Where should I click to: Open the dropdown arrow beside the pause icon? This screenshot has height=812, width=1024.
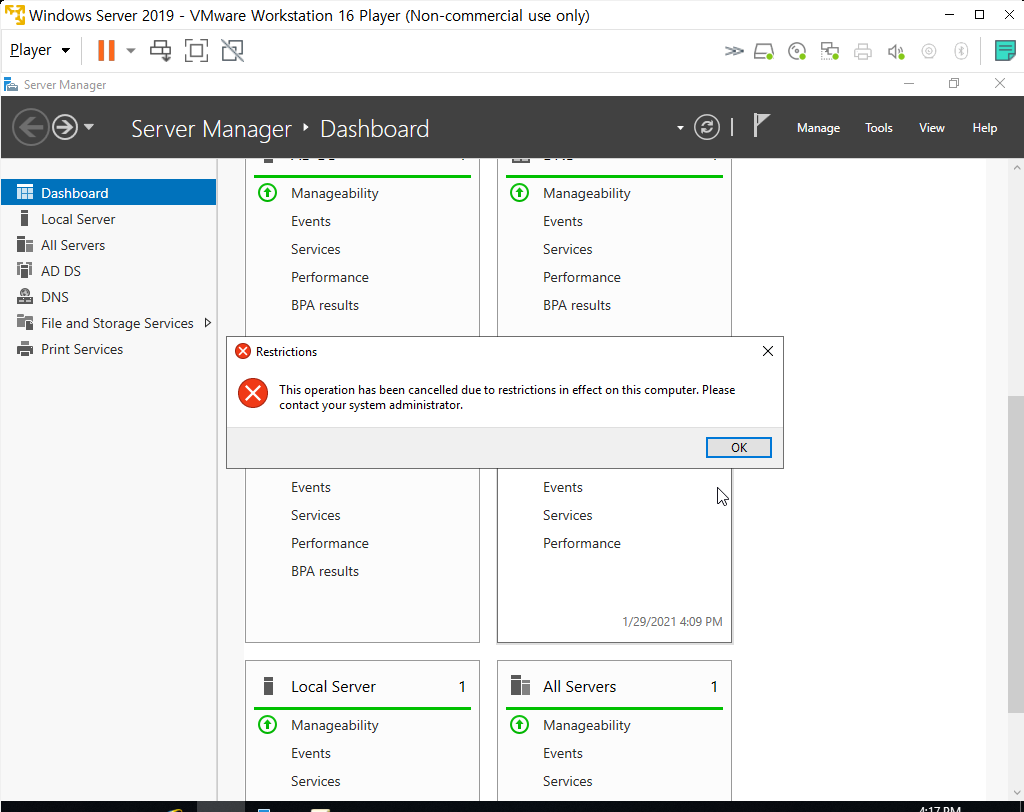click(131, 50)
